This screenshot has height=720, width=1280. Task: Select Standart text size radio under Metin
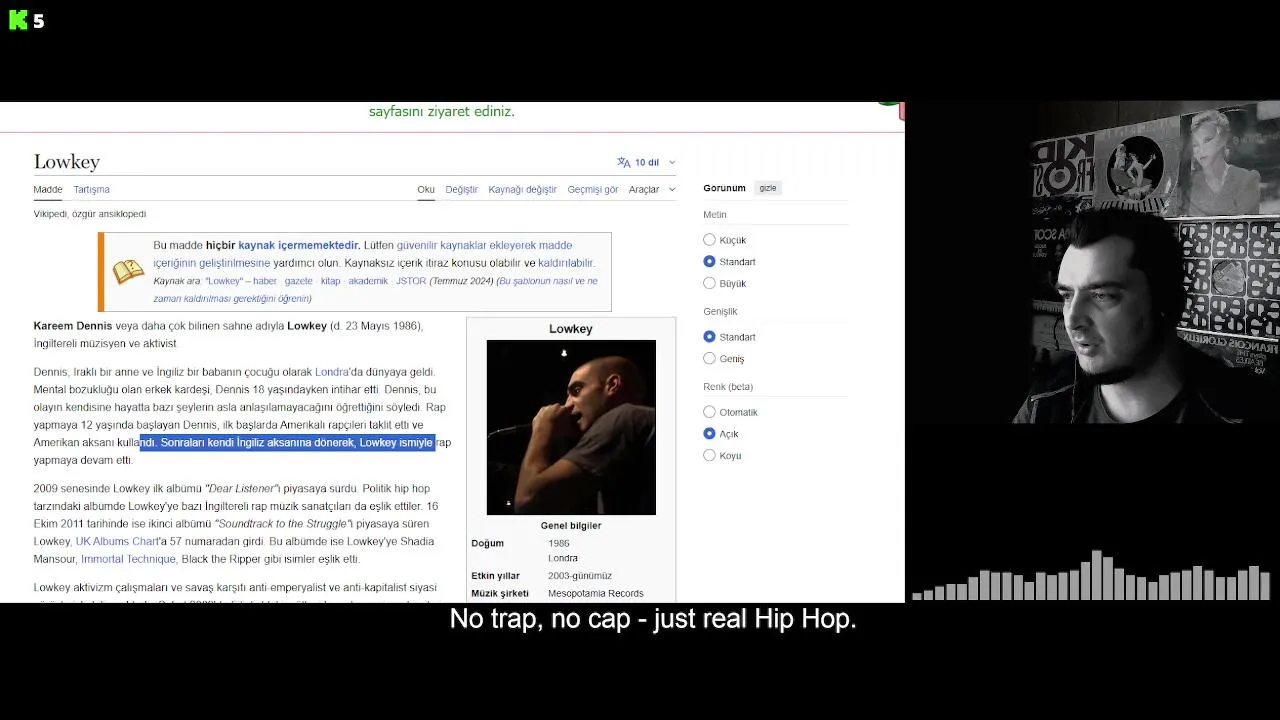(x=709, y=262)
